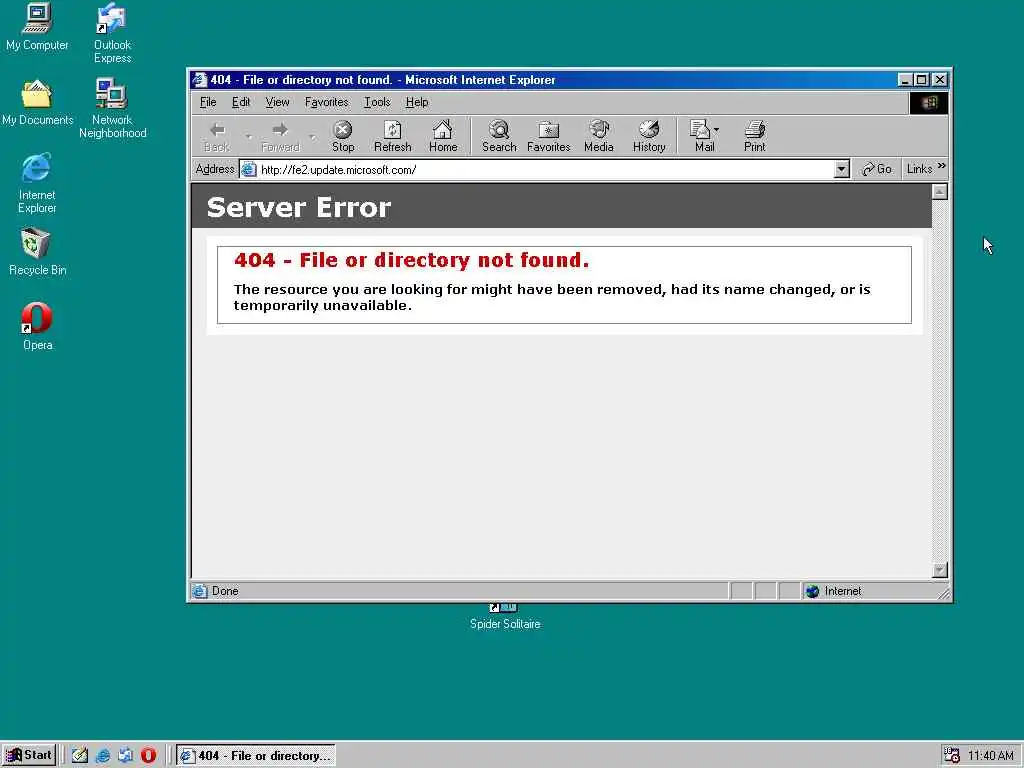The width and height of the screenshot is (1024, 768).
Task: Print the current page
Action: tap(754, 136)
